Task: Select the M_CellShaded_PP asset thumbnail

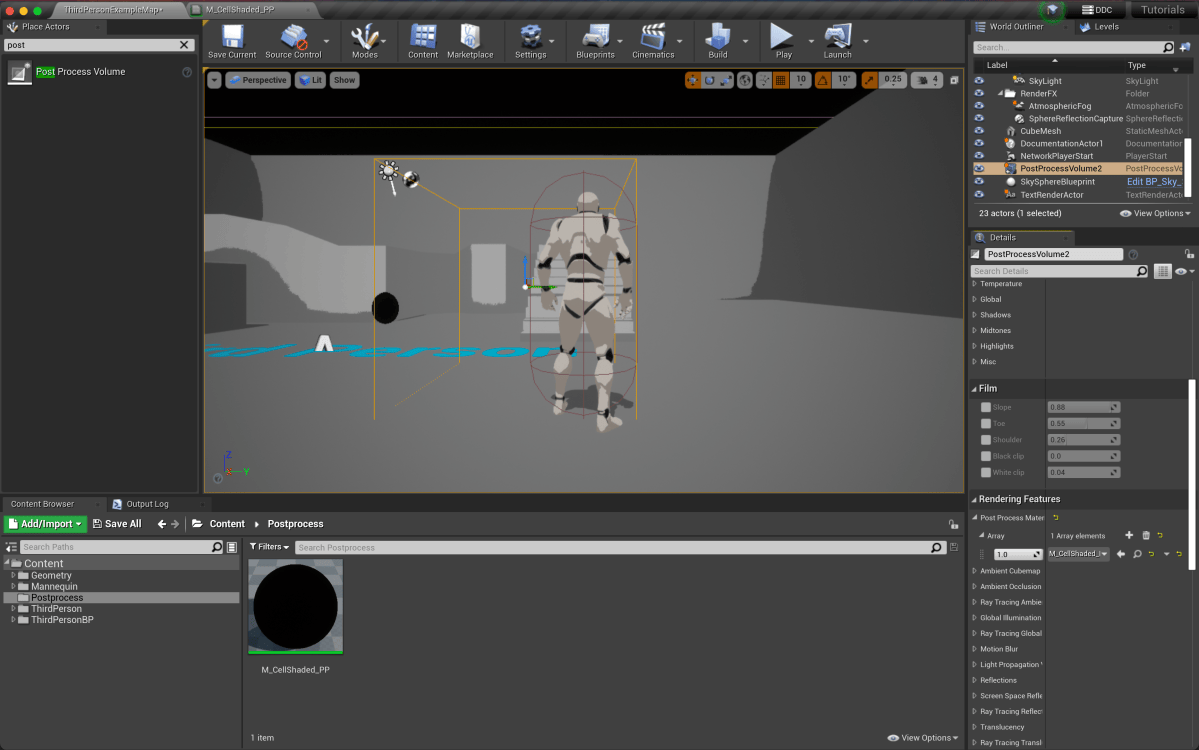Action: [x=295, y=607]
